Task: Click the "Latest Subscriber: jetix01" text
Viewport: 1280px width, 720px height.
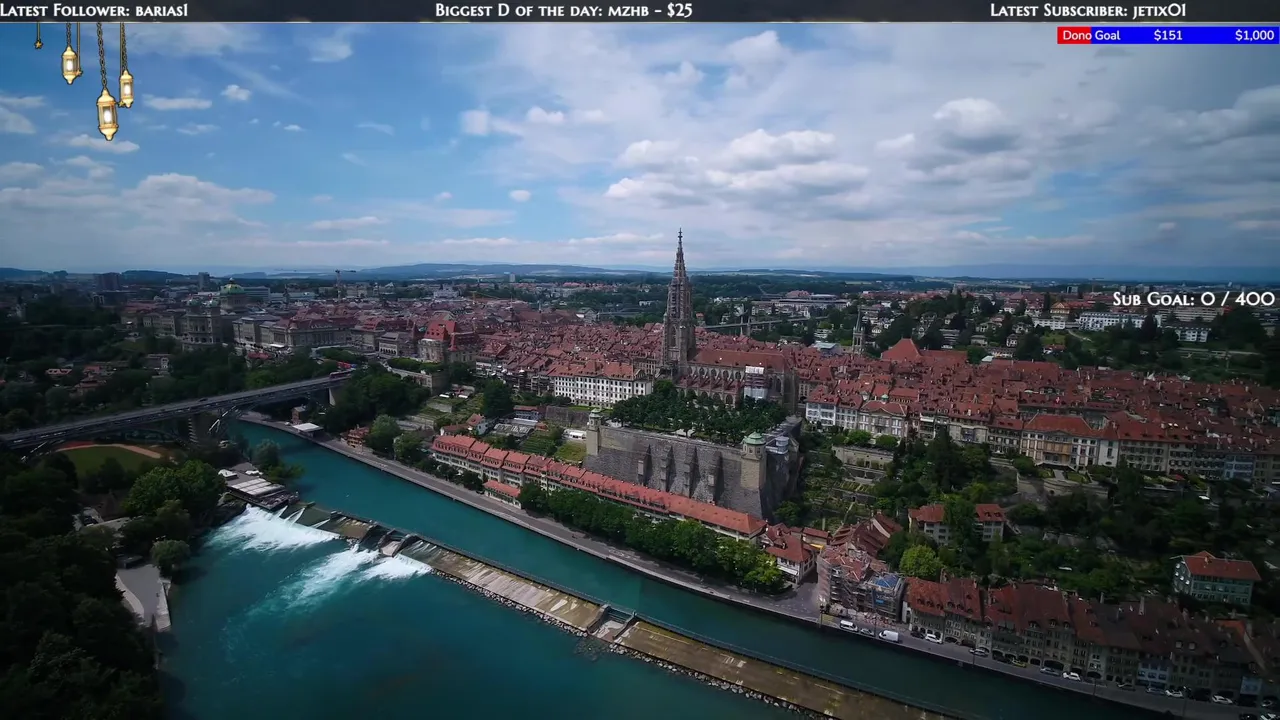Action: tap(1088, 10)
